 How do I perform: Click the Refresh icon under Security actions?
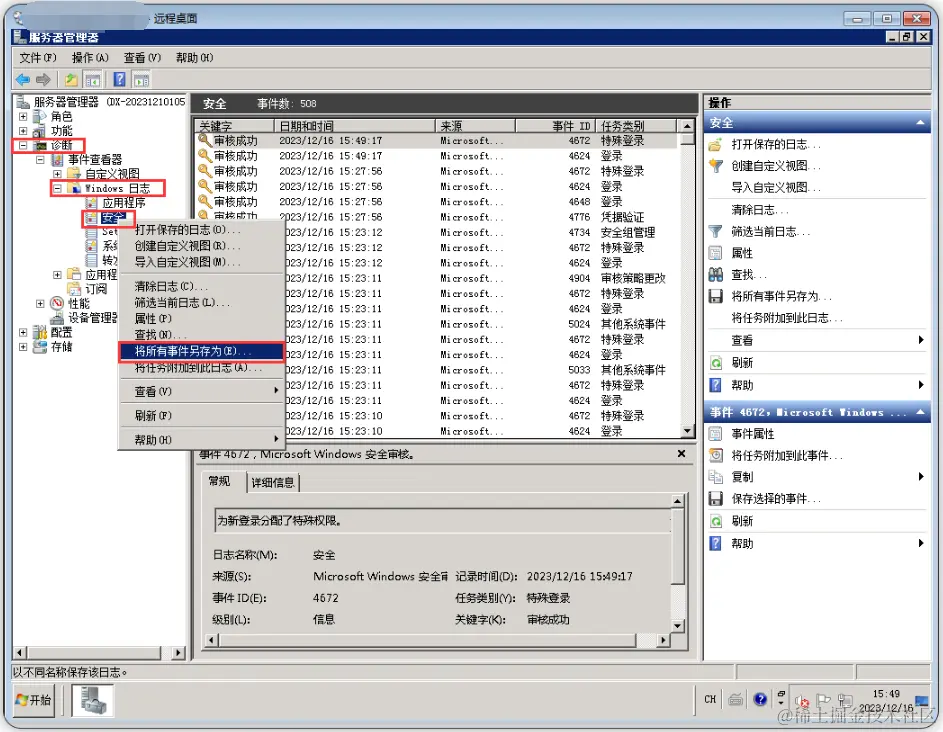point(716,363)
